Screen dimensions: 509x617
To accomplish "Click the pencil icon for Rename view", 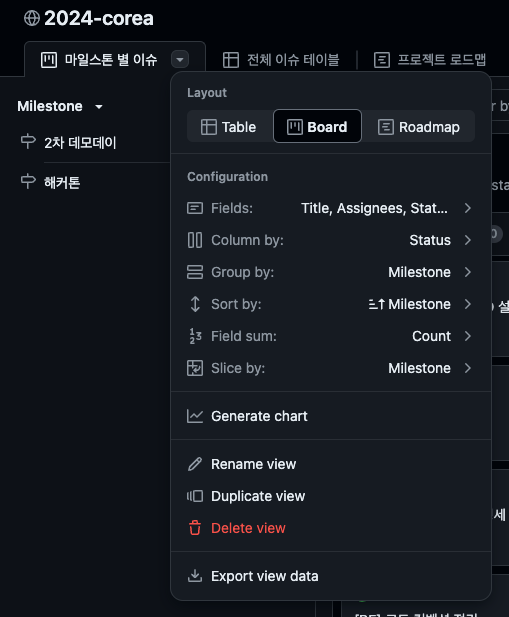I will click(x=195, y=464).
